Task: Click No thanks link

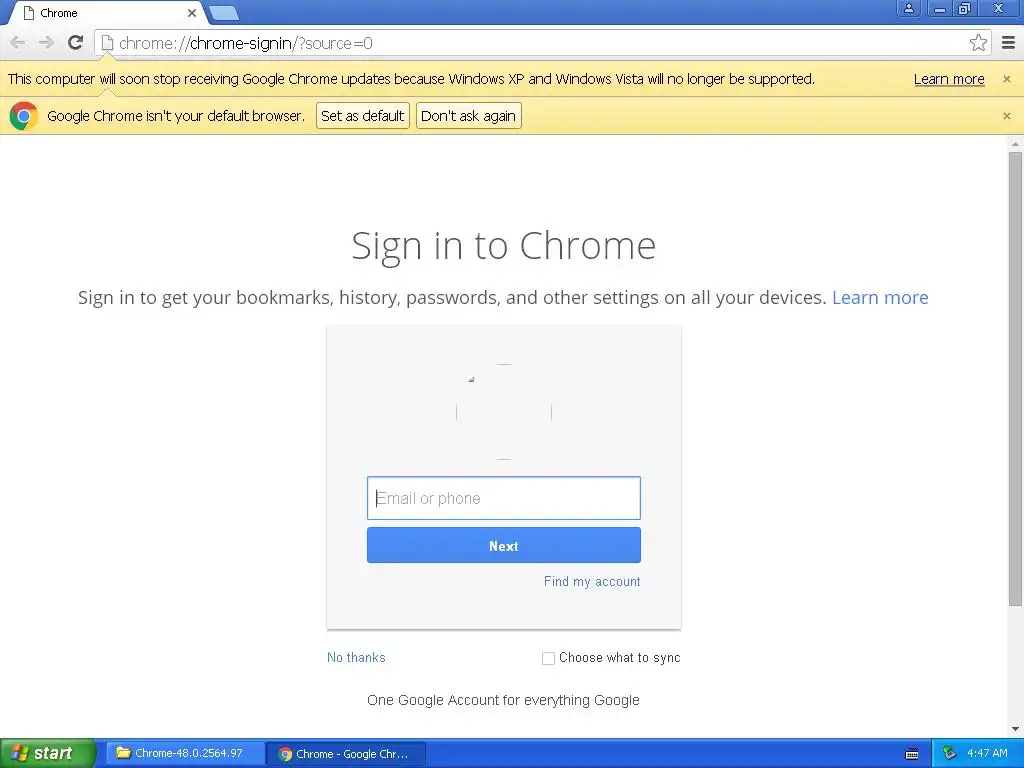Action: pos(356,658)
